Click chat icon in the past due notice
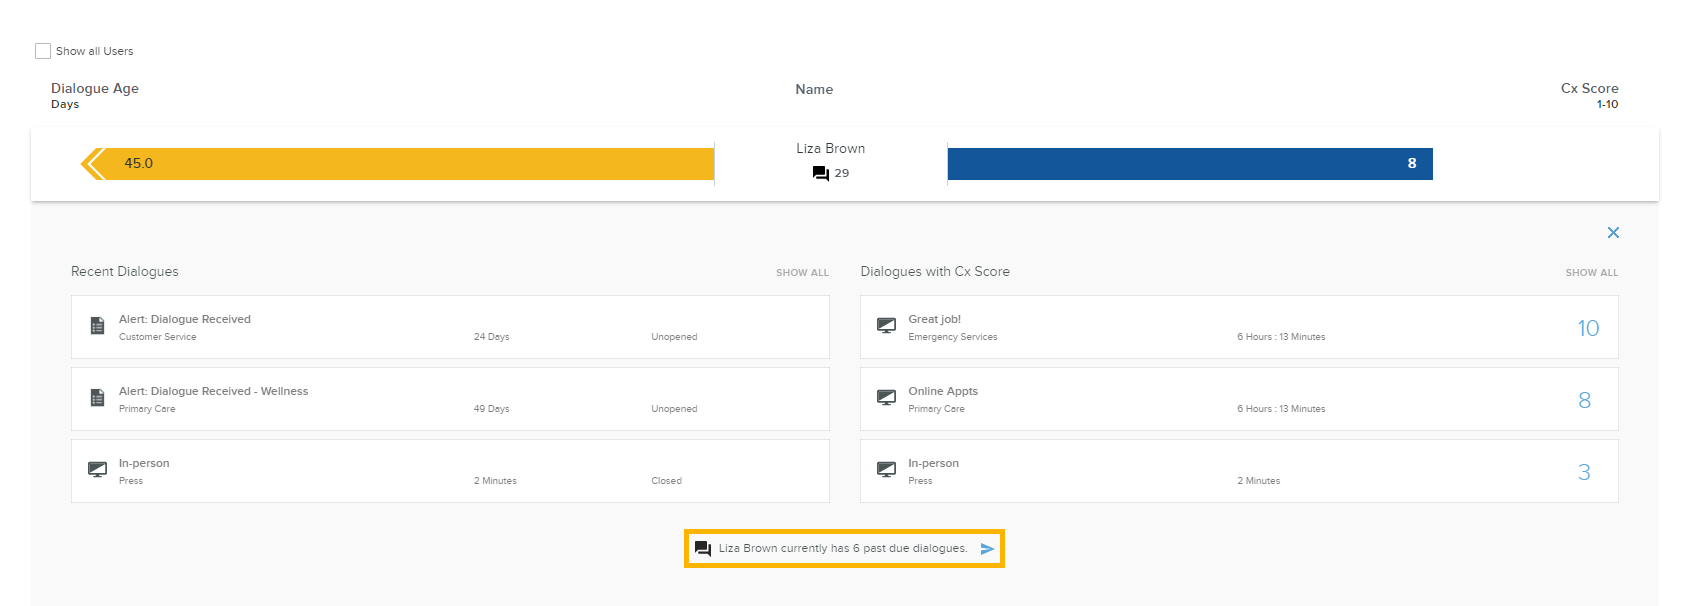Image resolution: width=1687 pixels, height=606 pixels. (x=703, y=549)
